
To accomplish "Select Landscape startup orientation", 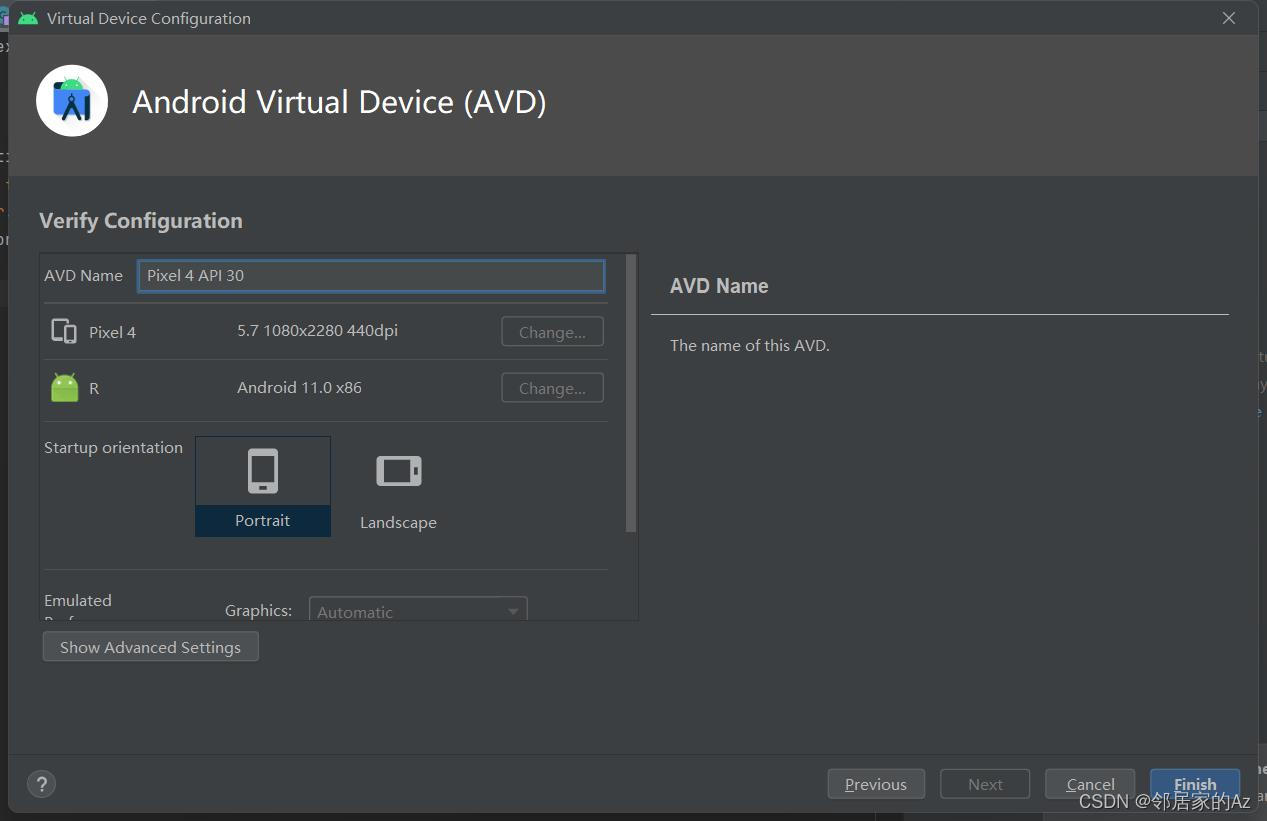I will (398, 489).
